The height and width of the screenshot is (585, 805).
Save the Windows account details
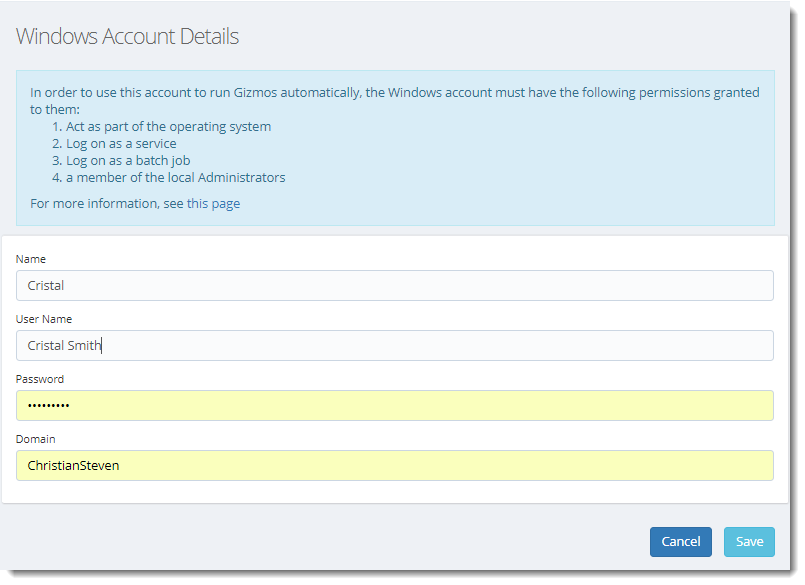pyautogui.click(x=749, y=542)
